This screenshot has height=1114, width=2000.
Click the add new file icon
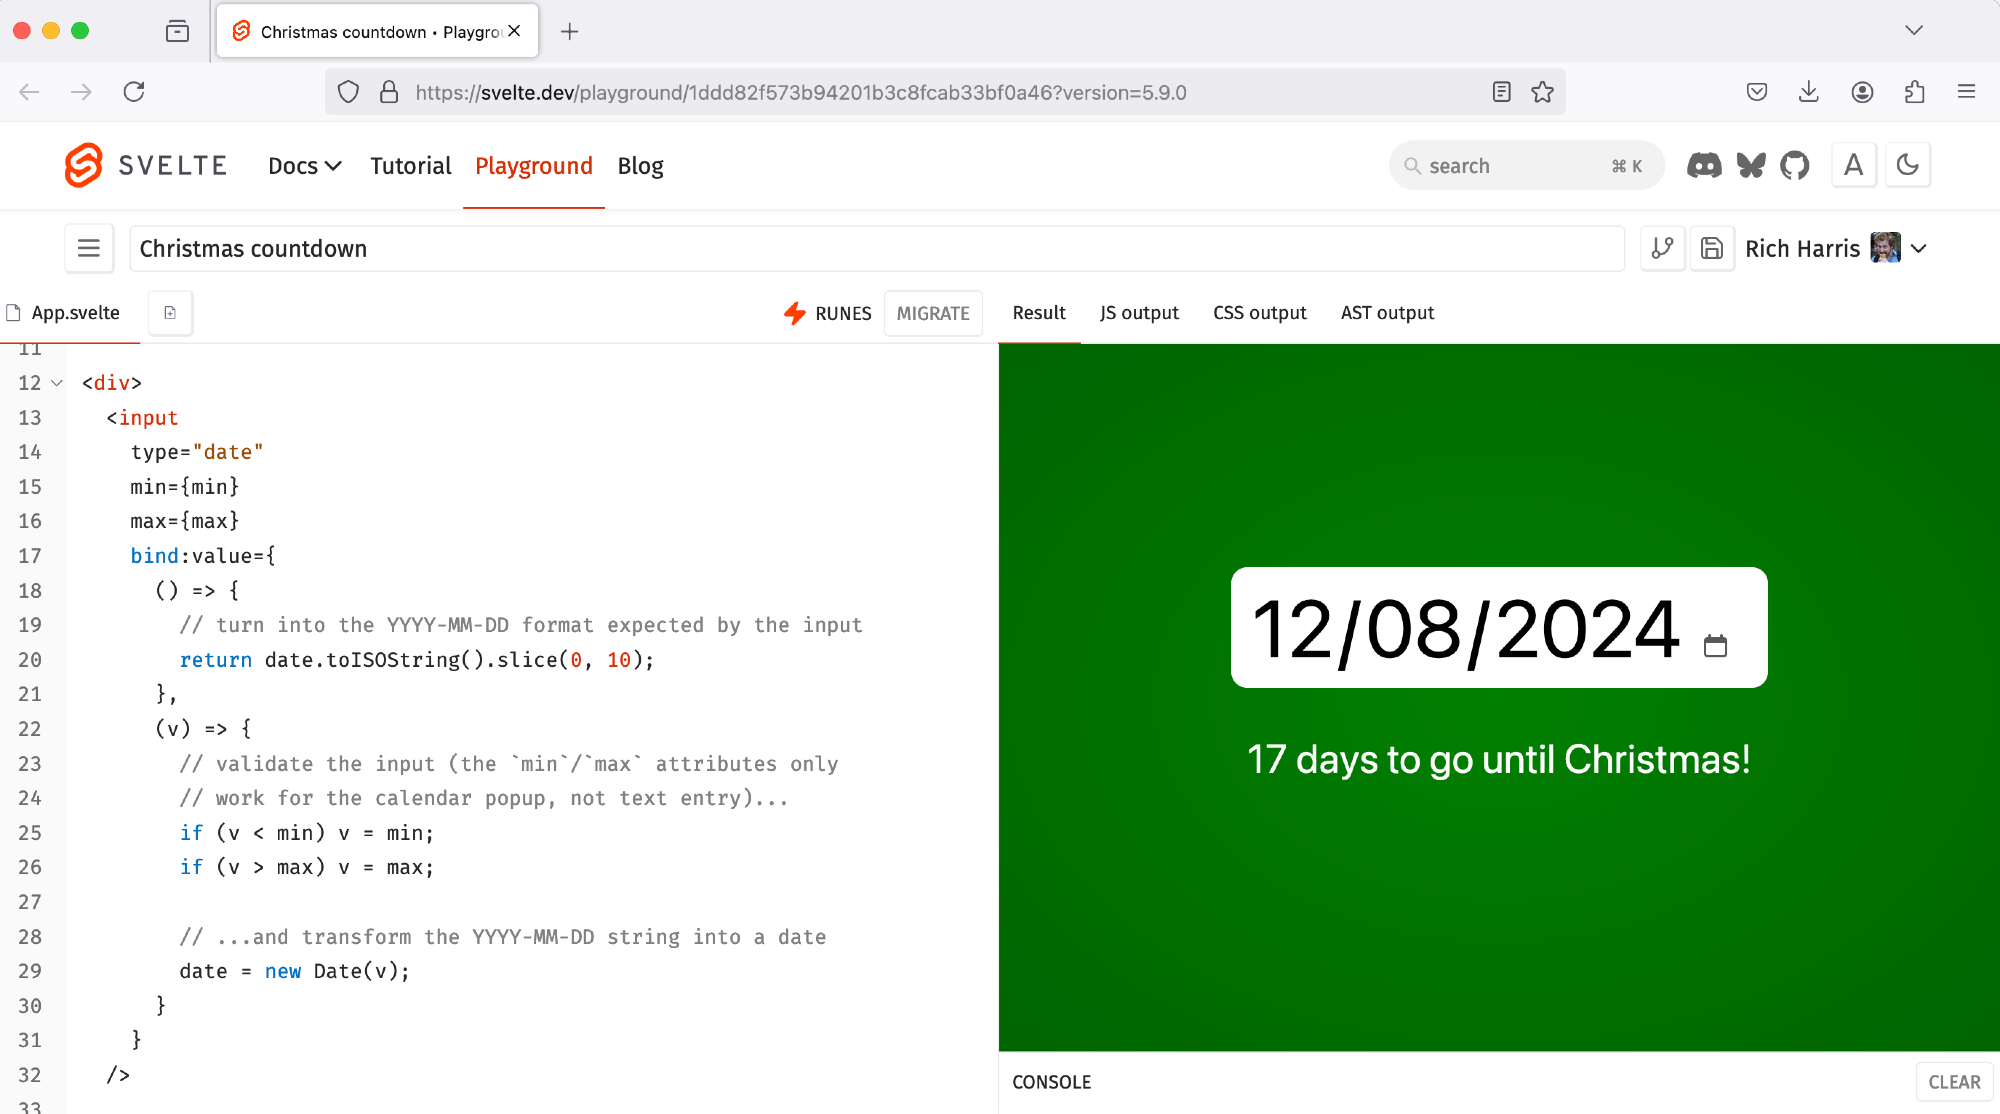[170, 313]
